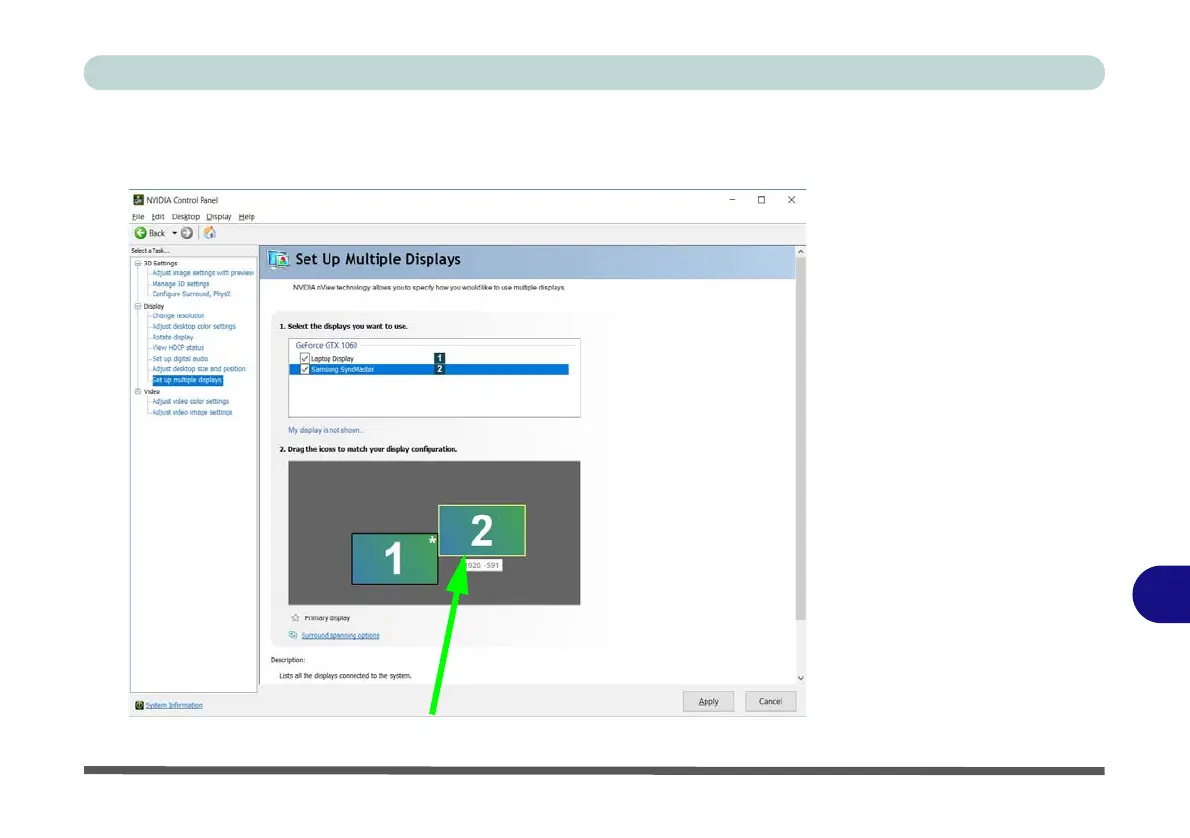
Task: Click the display 2 monitor thumbnail
Action: (x=482, y=531)
